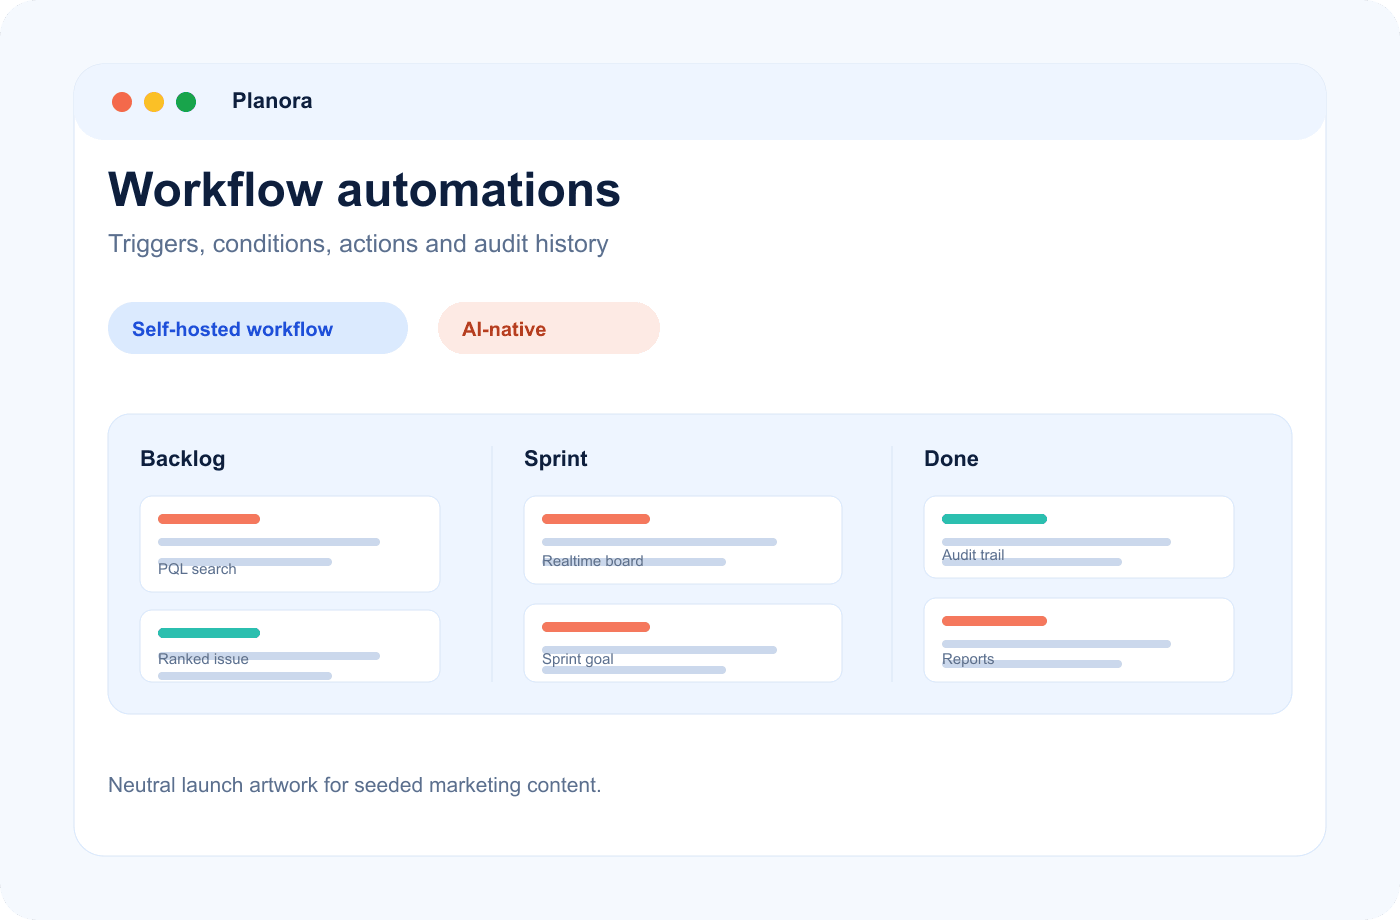Screen dimensions: 1400x920
Task: Click the orange tag on Sprint goal card
Action: (596, 627)
